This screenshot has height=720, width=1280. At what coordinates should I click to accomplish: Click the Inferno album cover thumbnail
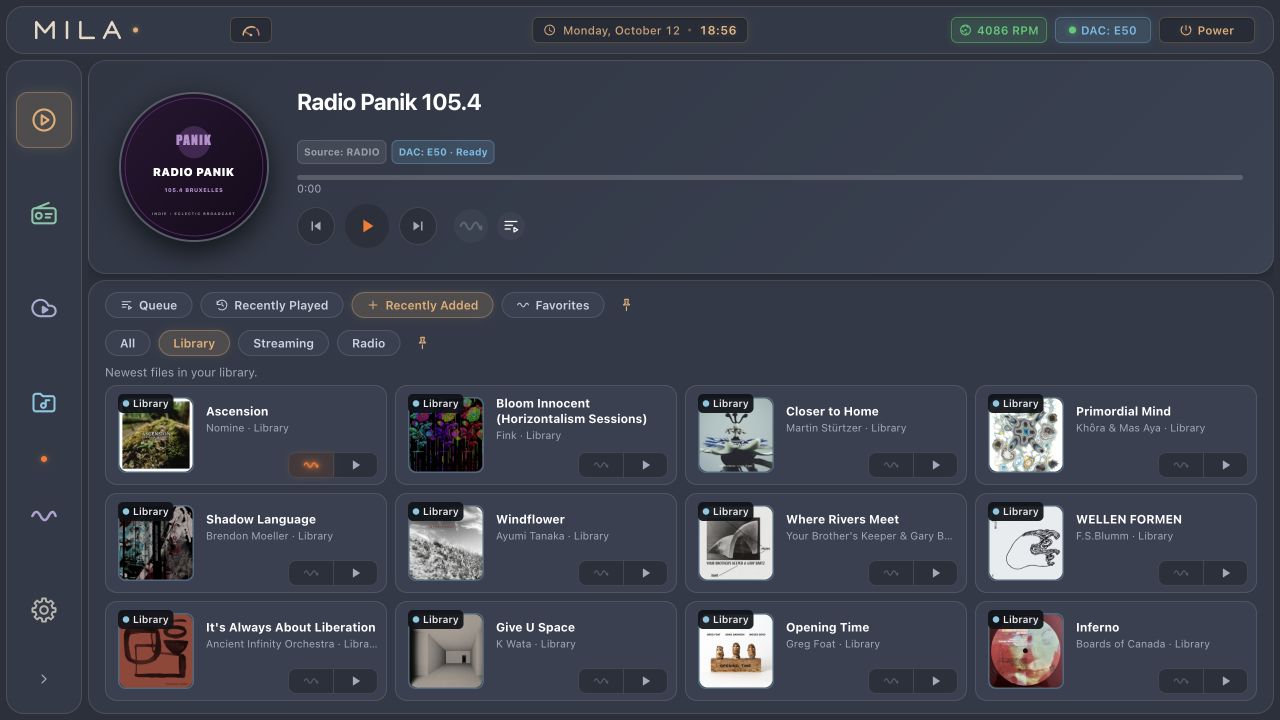(1026, 651)
